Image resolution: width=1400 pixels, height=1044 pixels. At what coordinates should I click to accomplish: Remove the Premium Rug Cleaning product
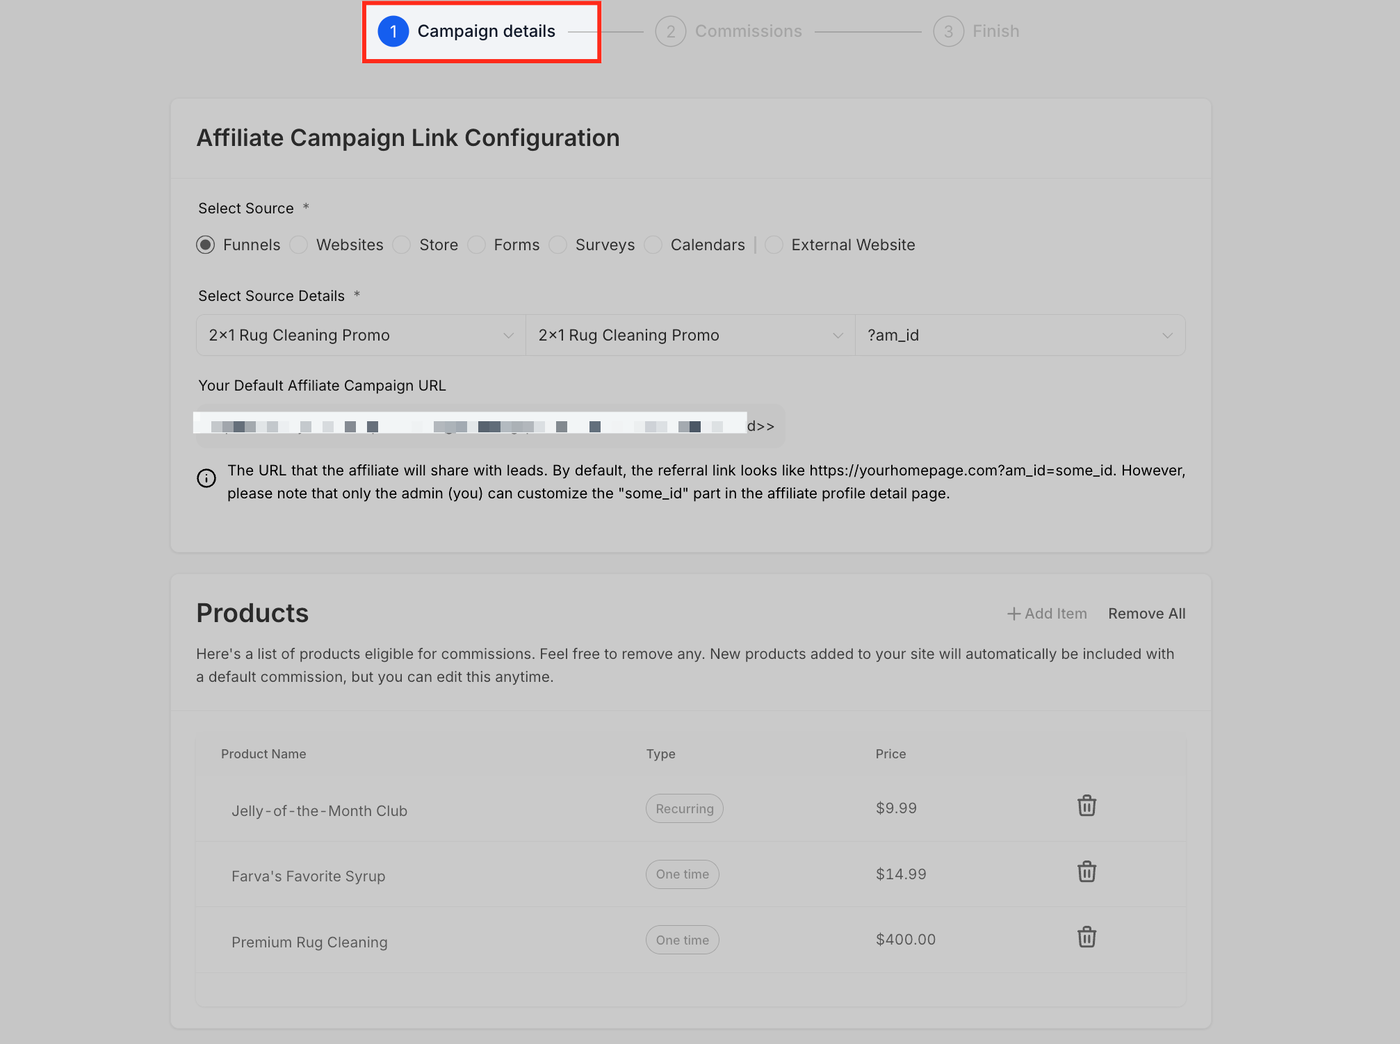[x=1087, y=937]
